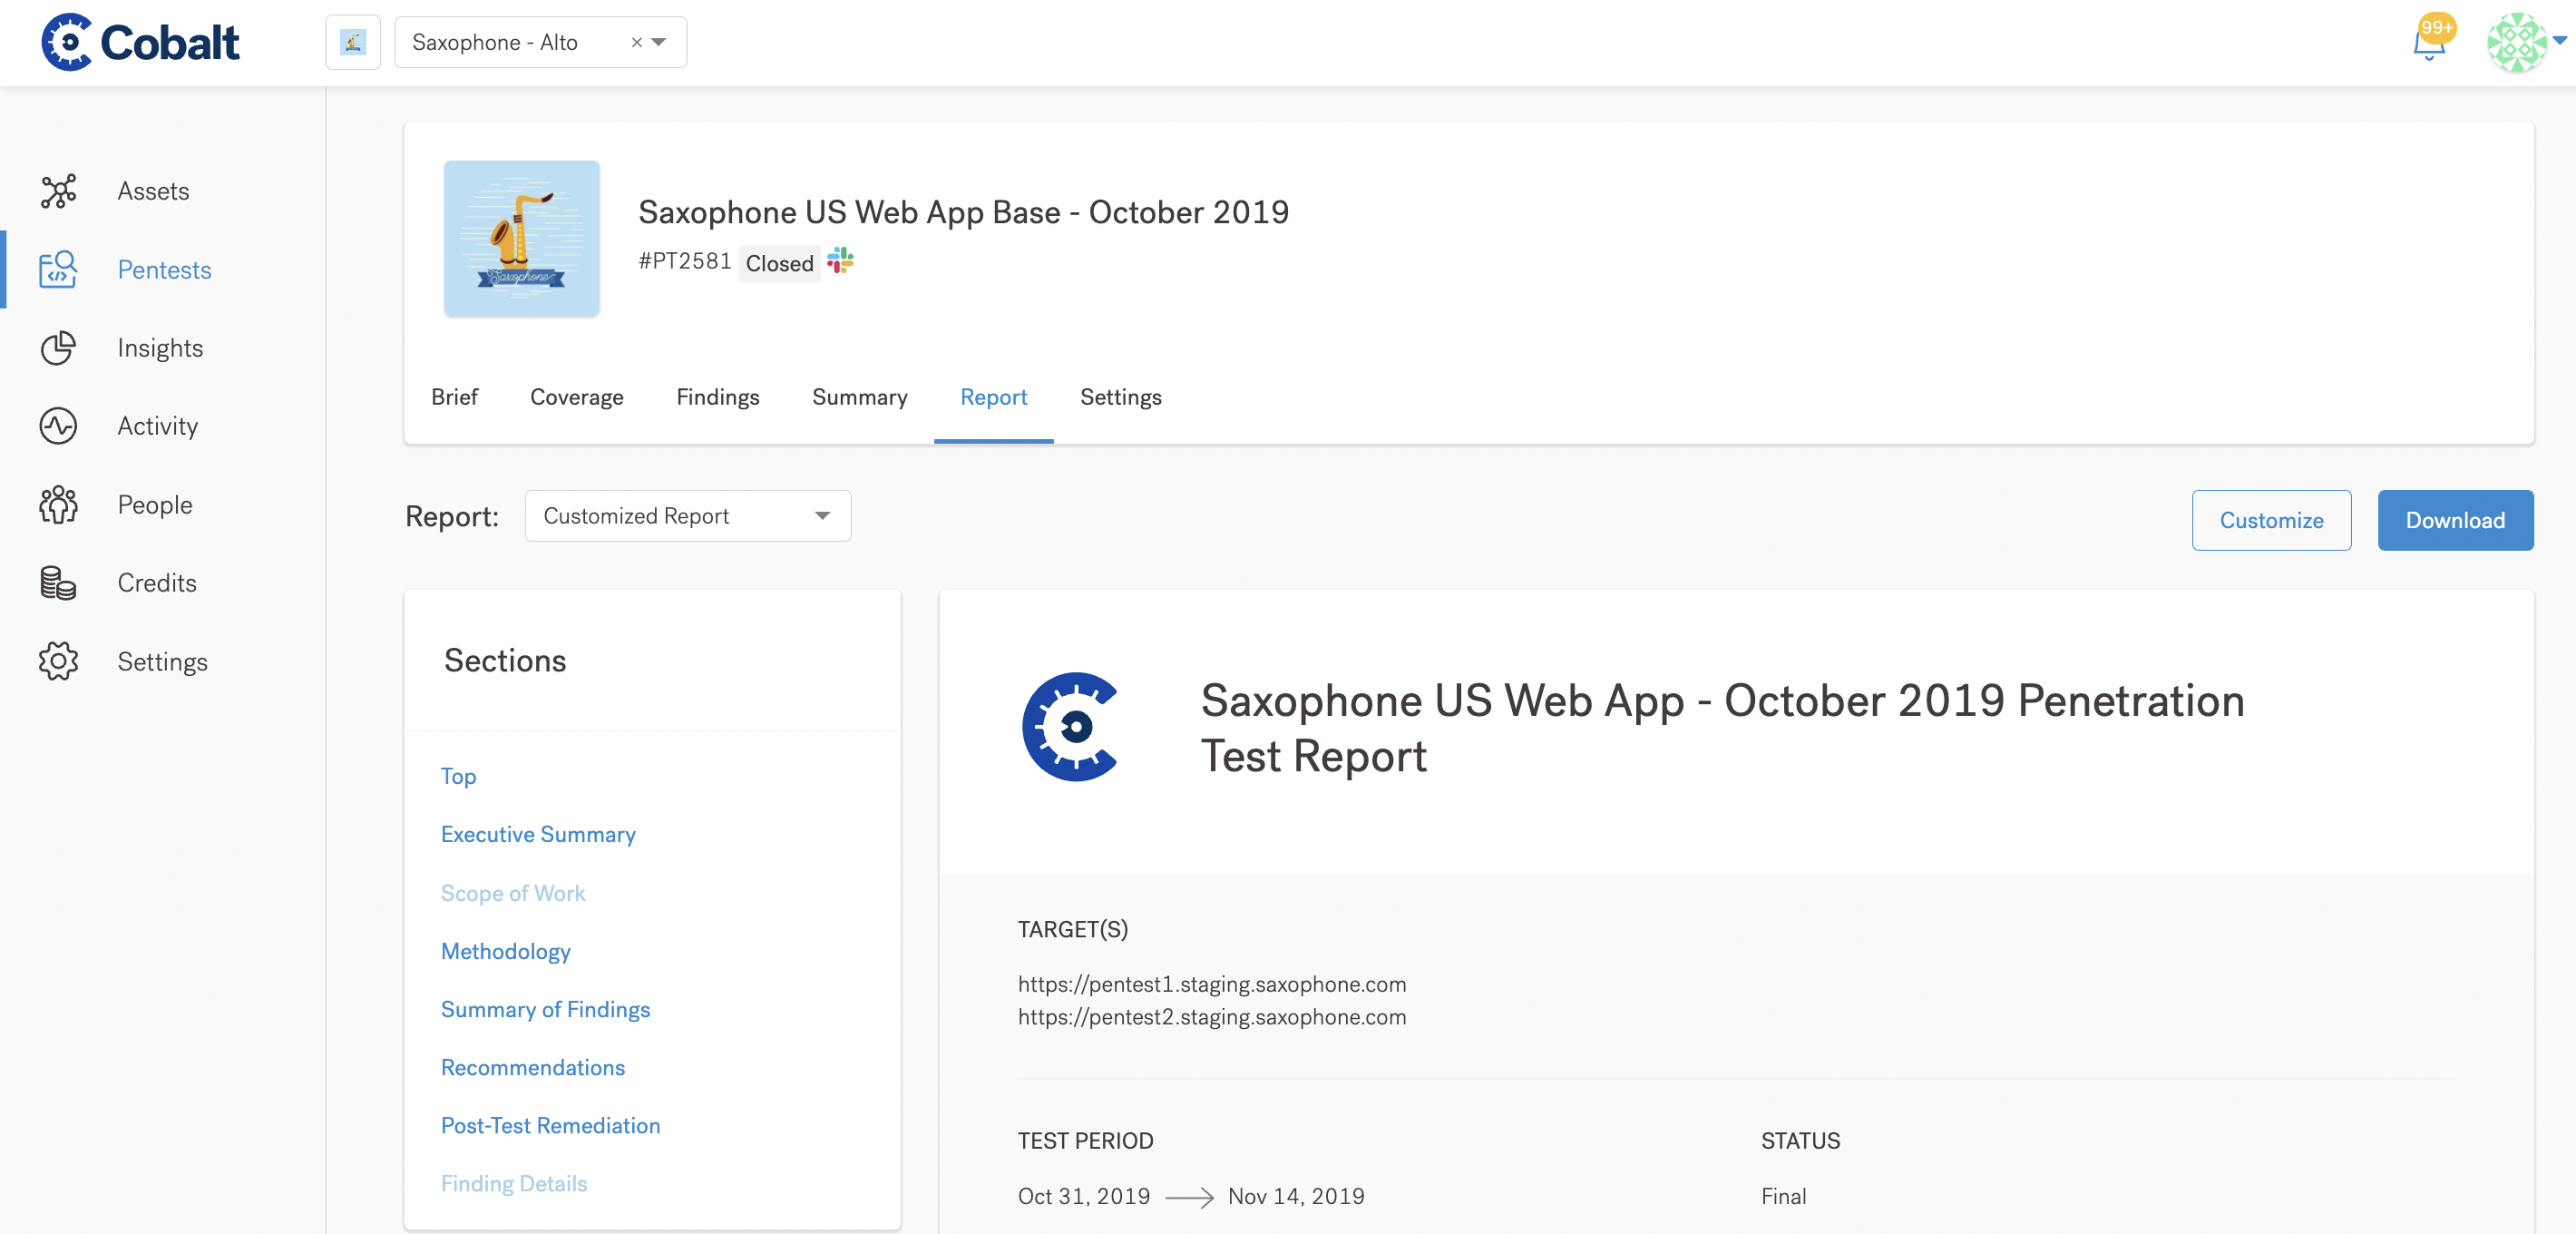Click the Insights pie chart icon
This screenshot has width=2576, height=1234.
click(58, 348)
